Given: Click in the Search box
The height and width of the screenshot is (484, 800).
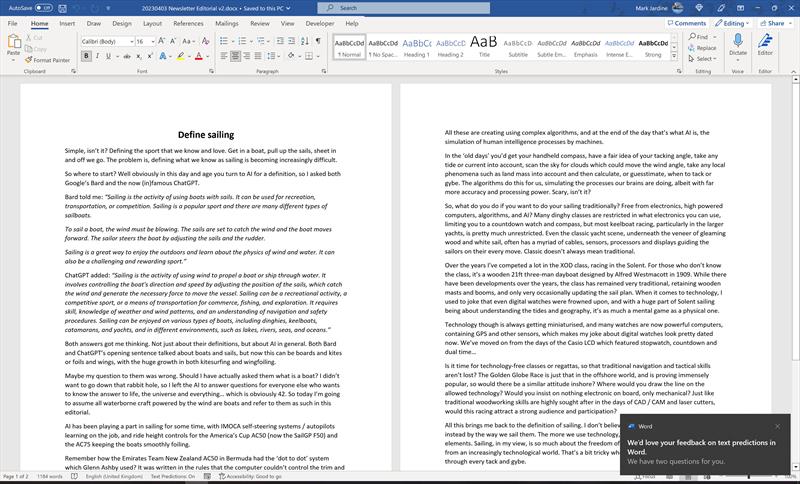Looking at the screenshot, I should (x=404, y=8).
